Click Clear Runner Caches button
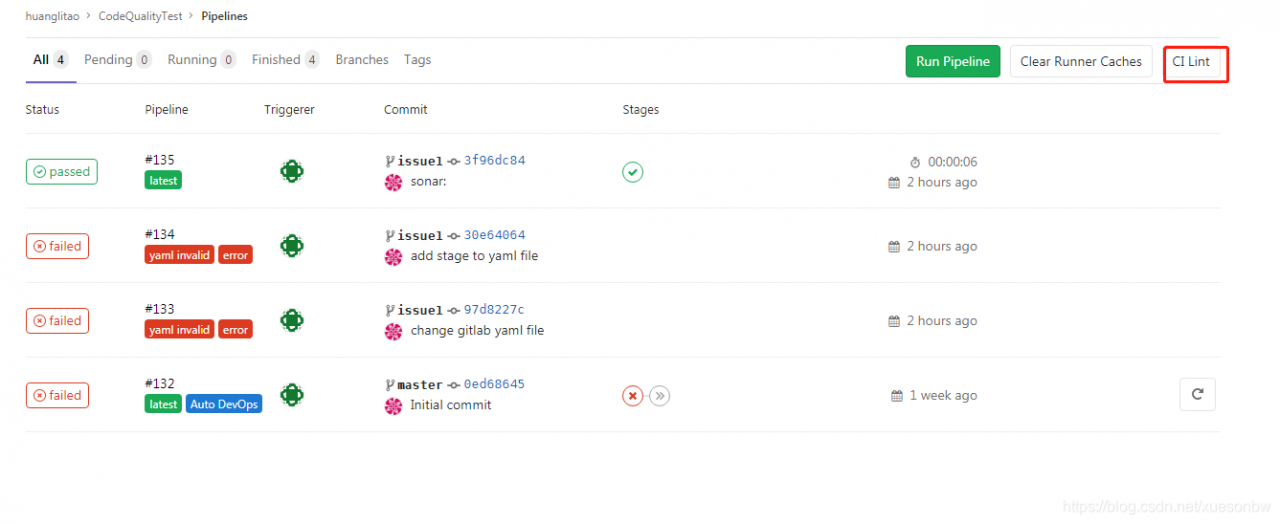1280x524 pixels. click(x=1081, y=61)
